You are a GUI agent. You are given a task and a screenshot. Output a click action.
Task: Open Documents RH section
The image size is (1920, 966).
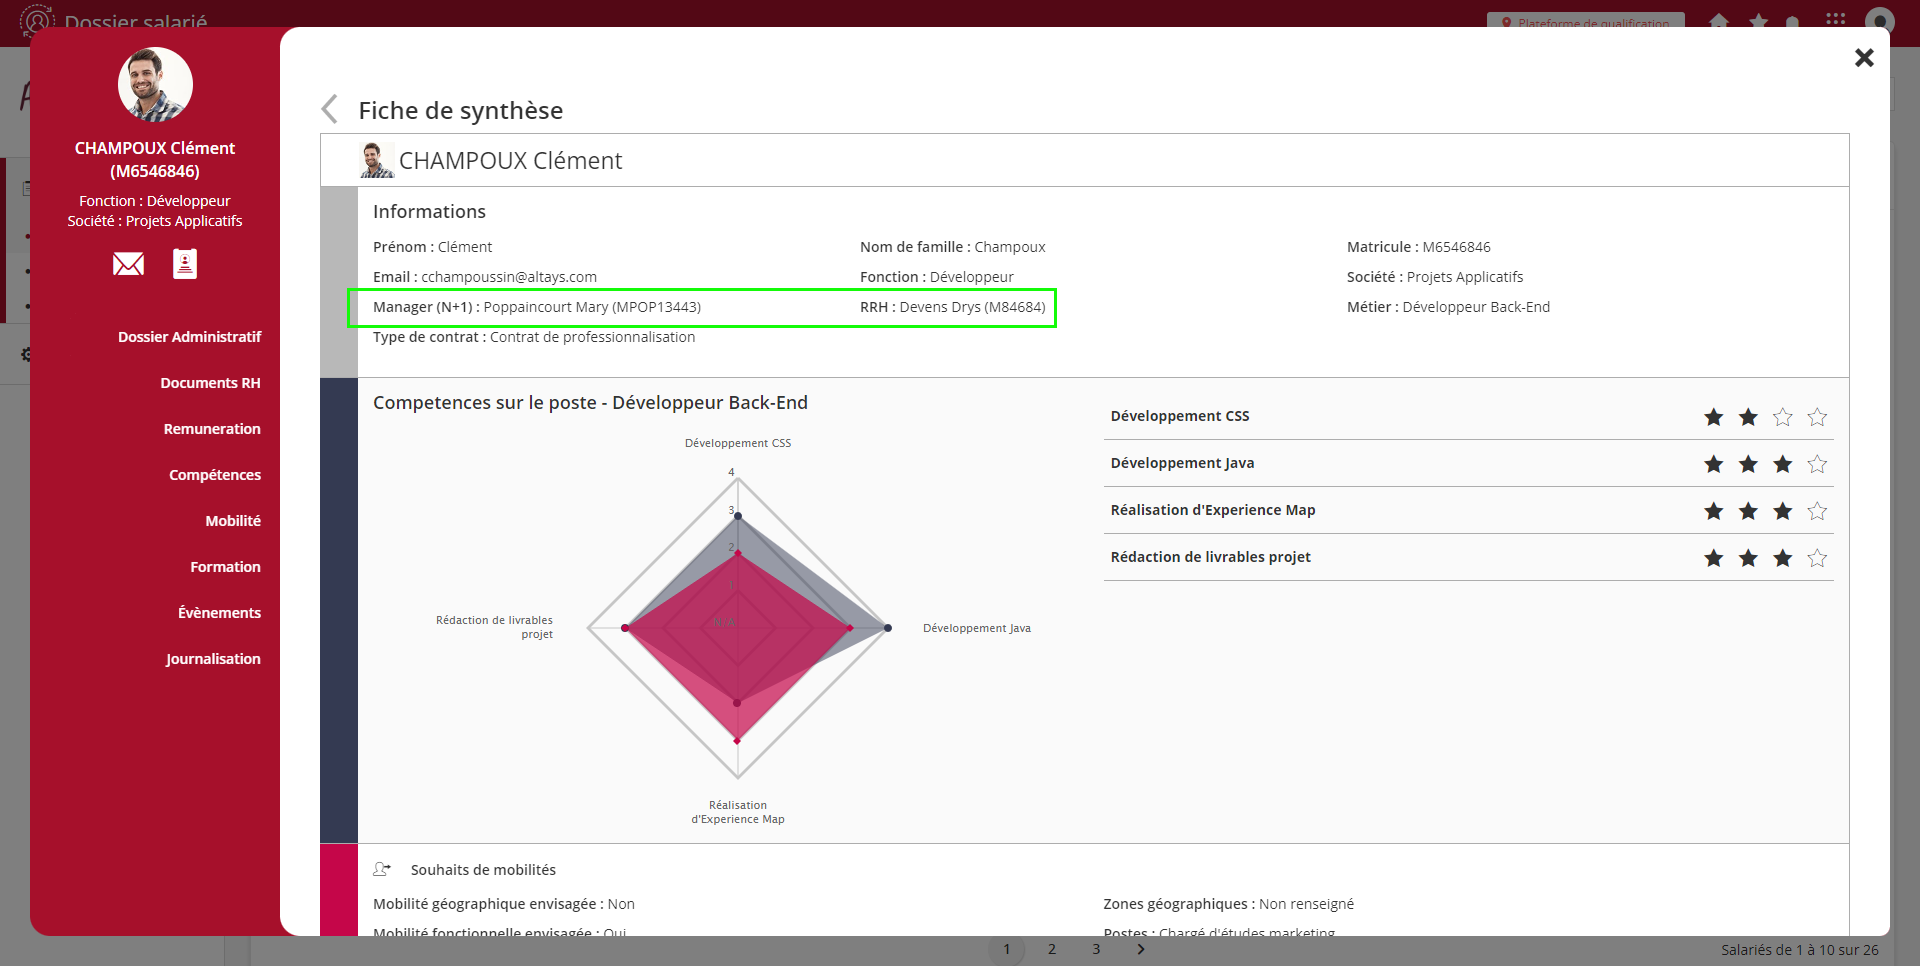pos(210,383)
